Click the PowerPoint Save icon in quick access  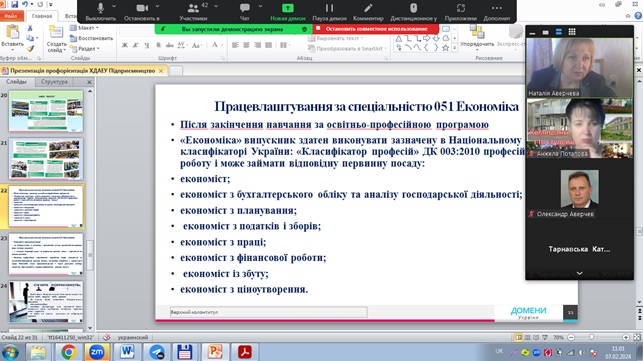[x=15, y=4]
